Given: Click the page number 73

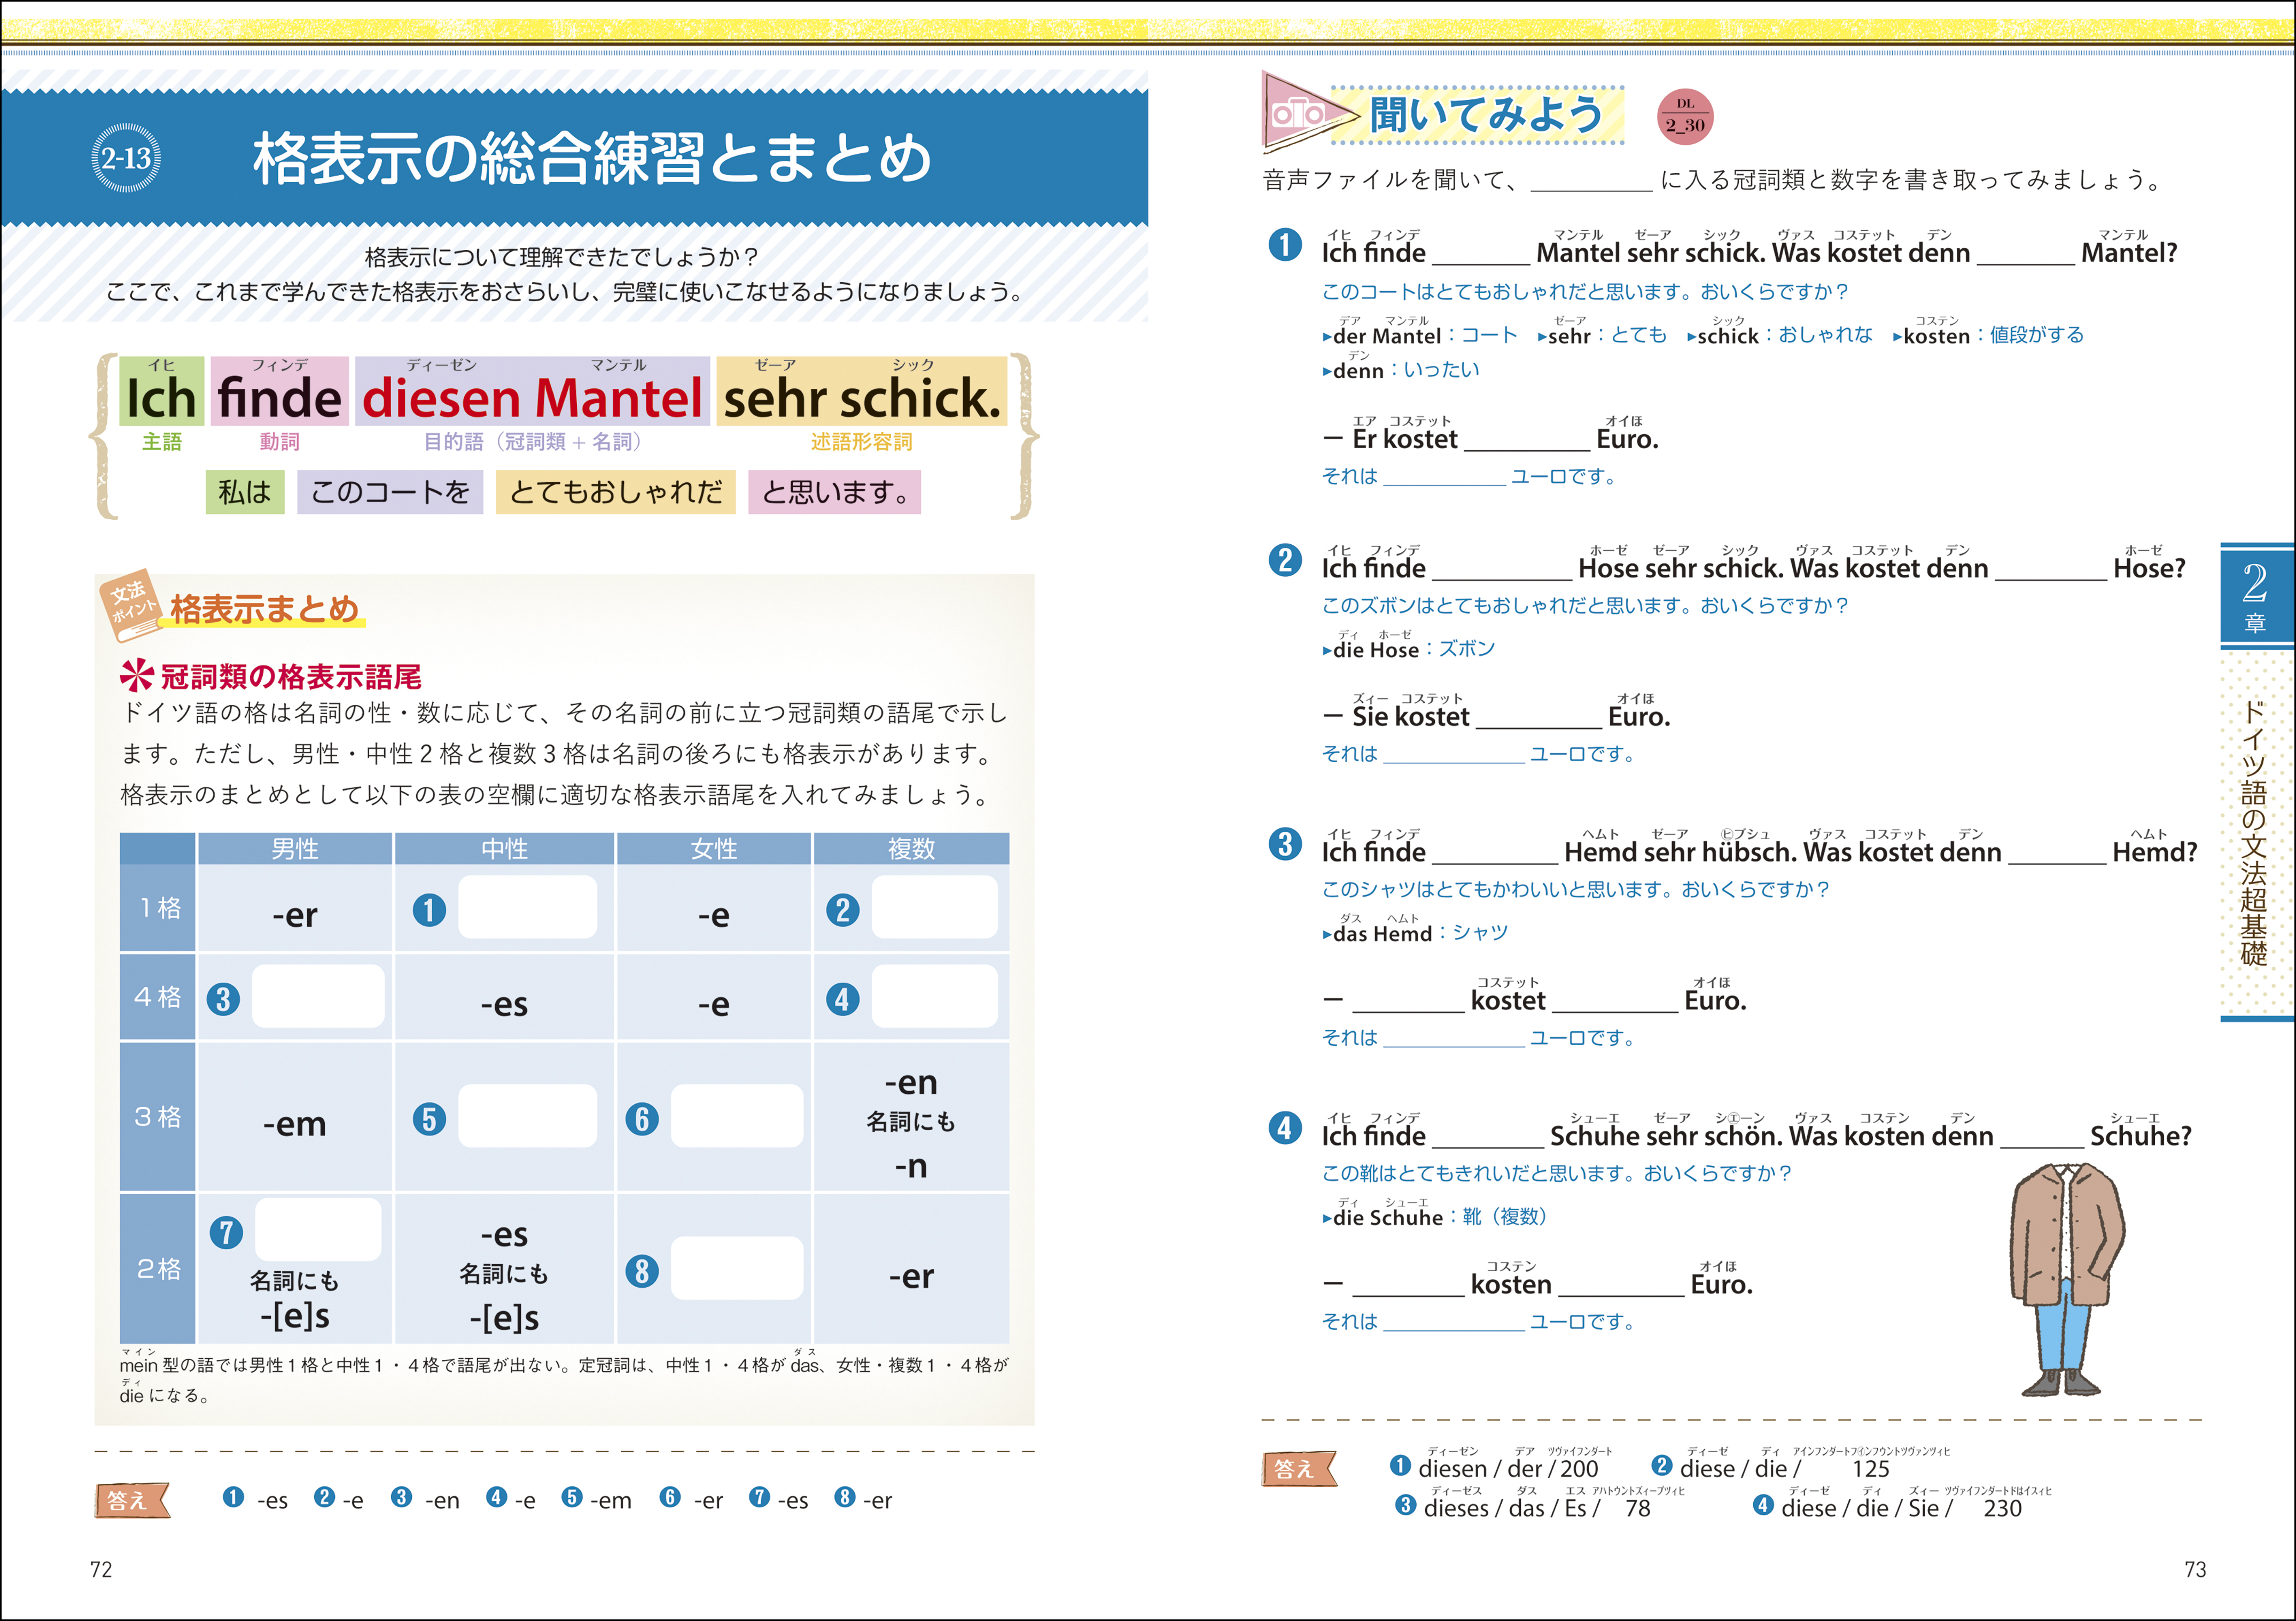Looking at the screenshot, I should pyautogui.click(x=2195, y=1569).
